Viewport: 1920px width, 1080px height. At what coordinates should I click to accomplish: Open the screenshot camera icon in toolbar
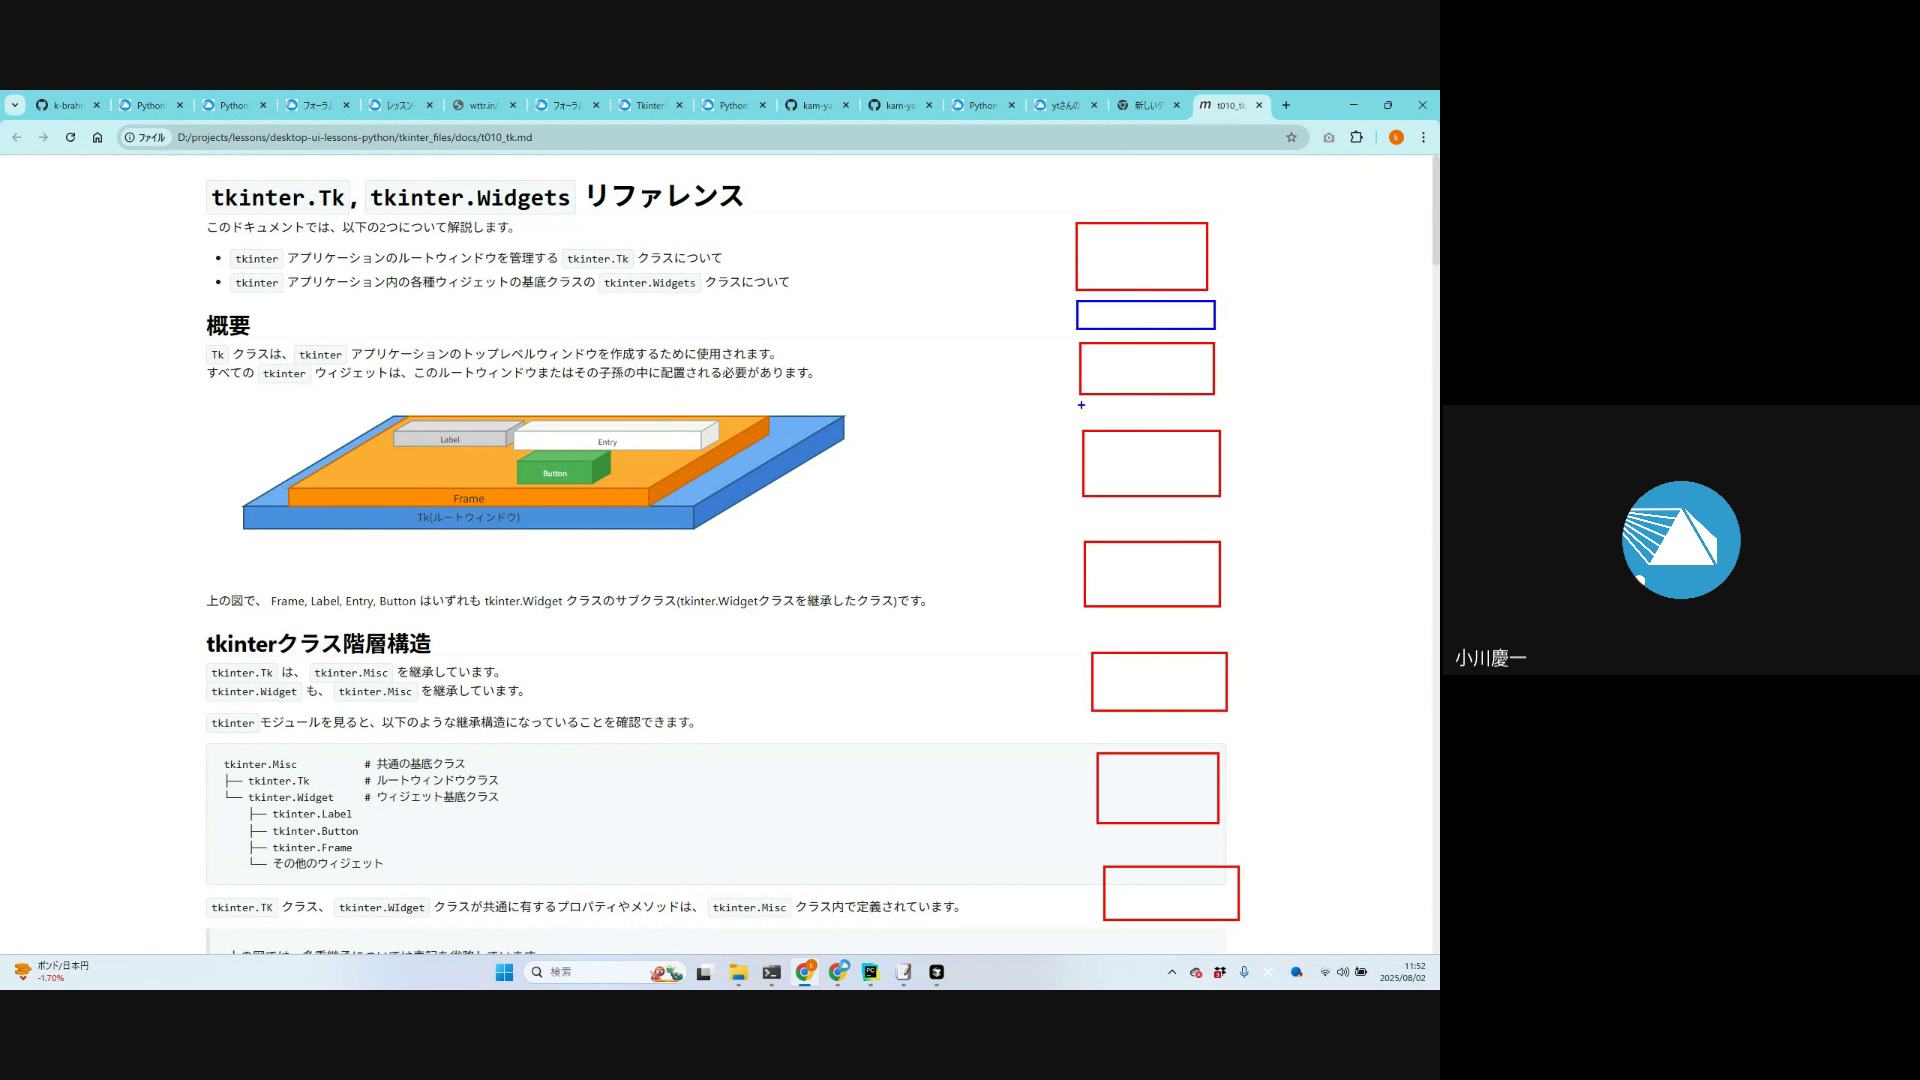click(x=1328, y=138)
